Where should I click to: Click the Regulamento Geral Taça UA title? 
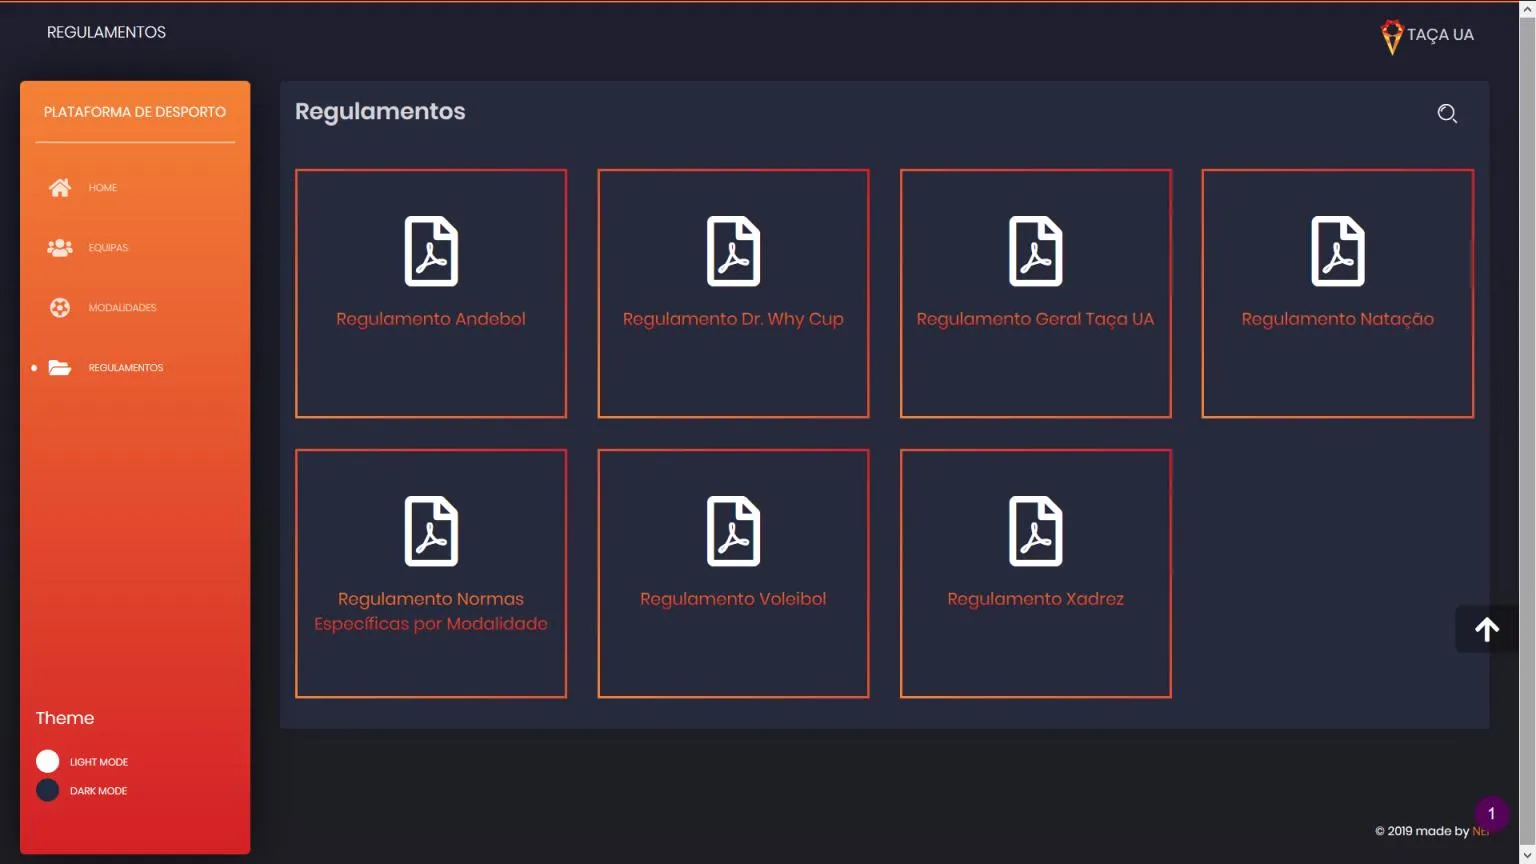[1035, 319]
